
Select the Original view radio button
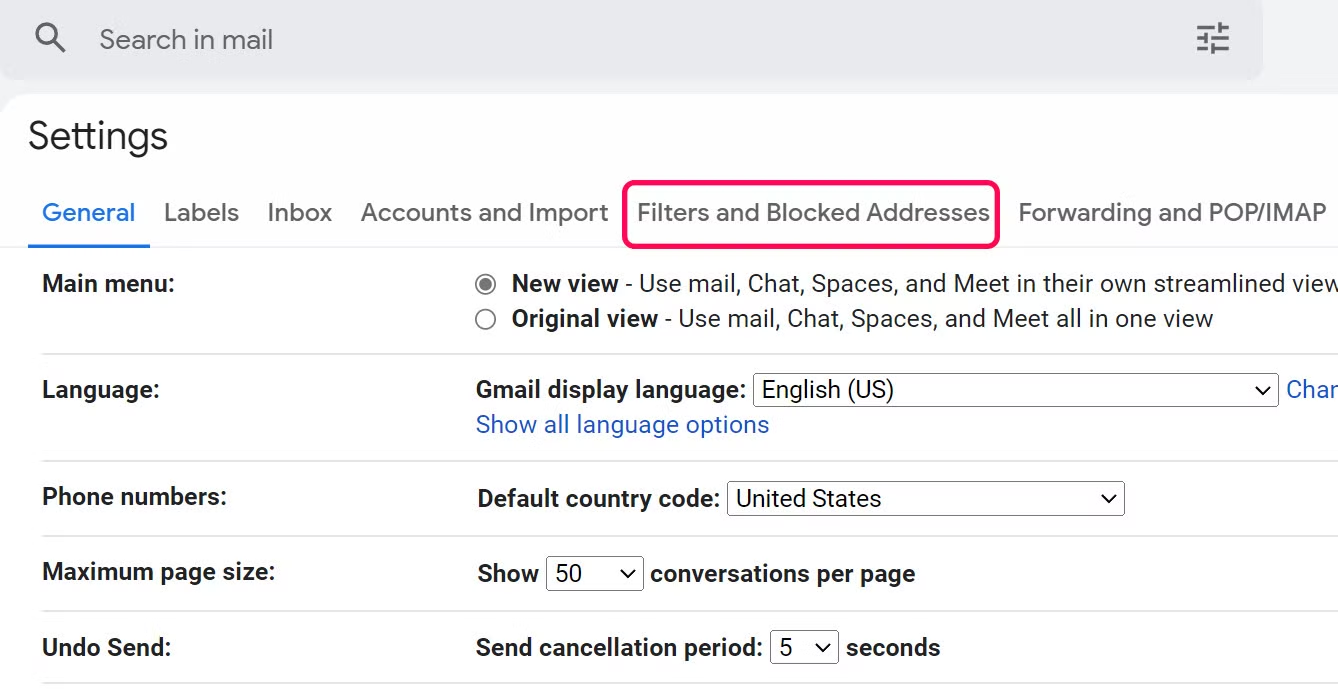point(486,320)
